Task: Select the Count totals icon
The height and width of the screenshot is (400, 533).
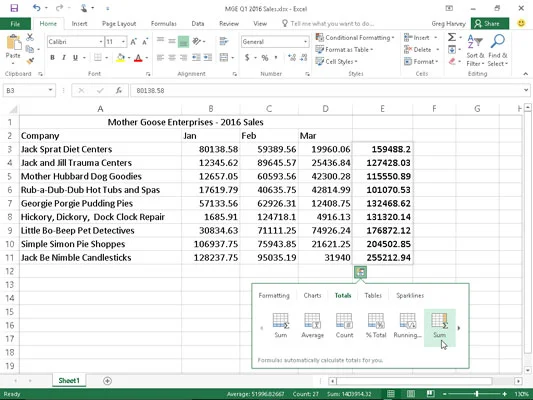Action: point(344,325)
